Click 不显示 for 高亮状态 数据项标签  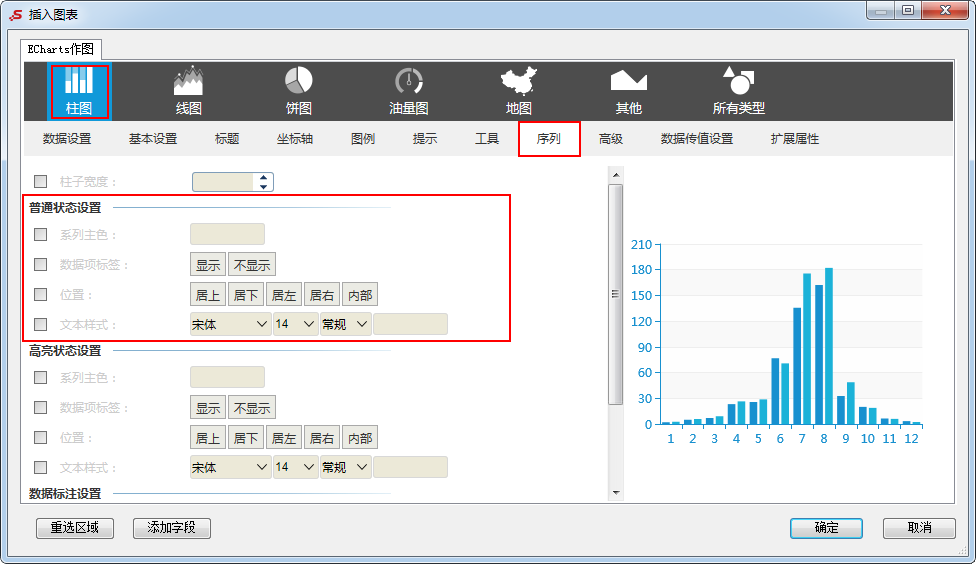pos(252,408)
